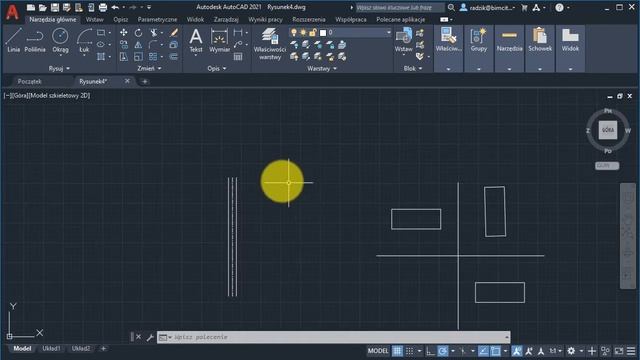Toggle layer freeze sun icon
The image size is (640, 360).
point(303,32)
